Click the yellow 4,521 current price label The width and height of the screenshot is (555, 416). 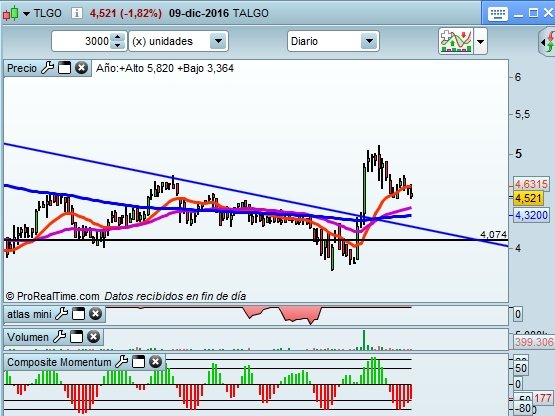pyautogui.click(x=528, y=198)
